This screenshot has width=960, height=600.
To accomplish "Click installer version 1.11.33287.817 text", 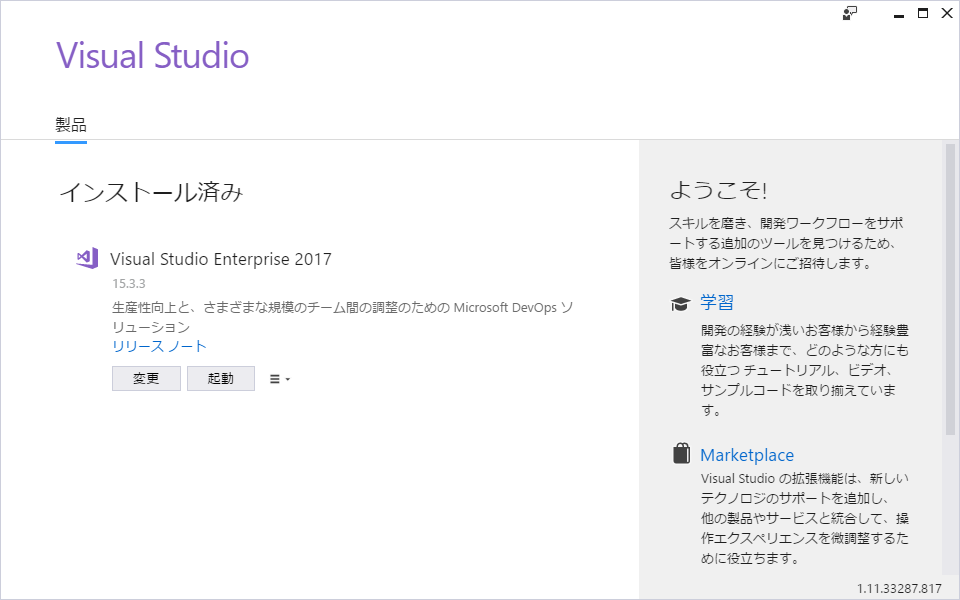I will click(899, 588).
